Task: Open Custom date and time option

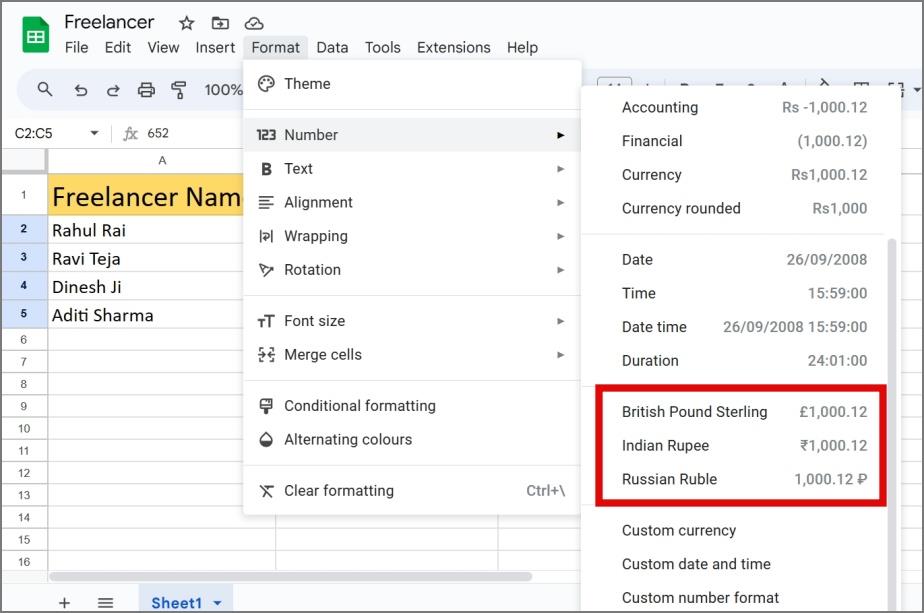Action: point(735,563)
